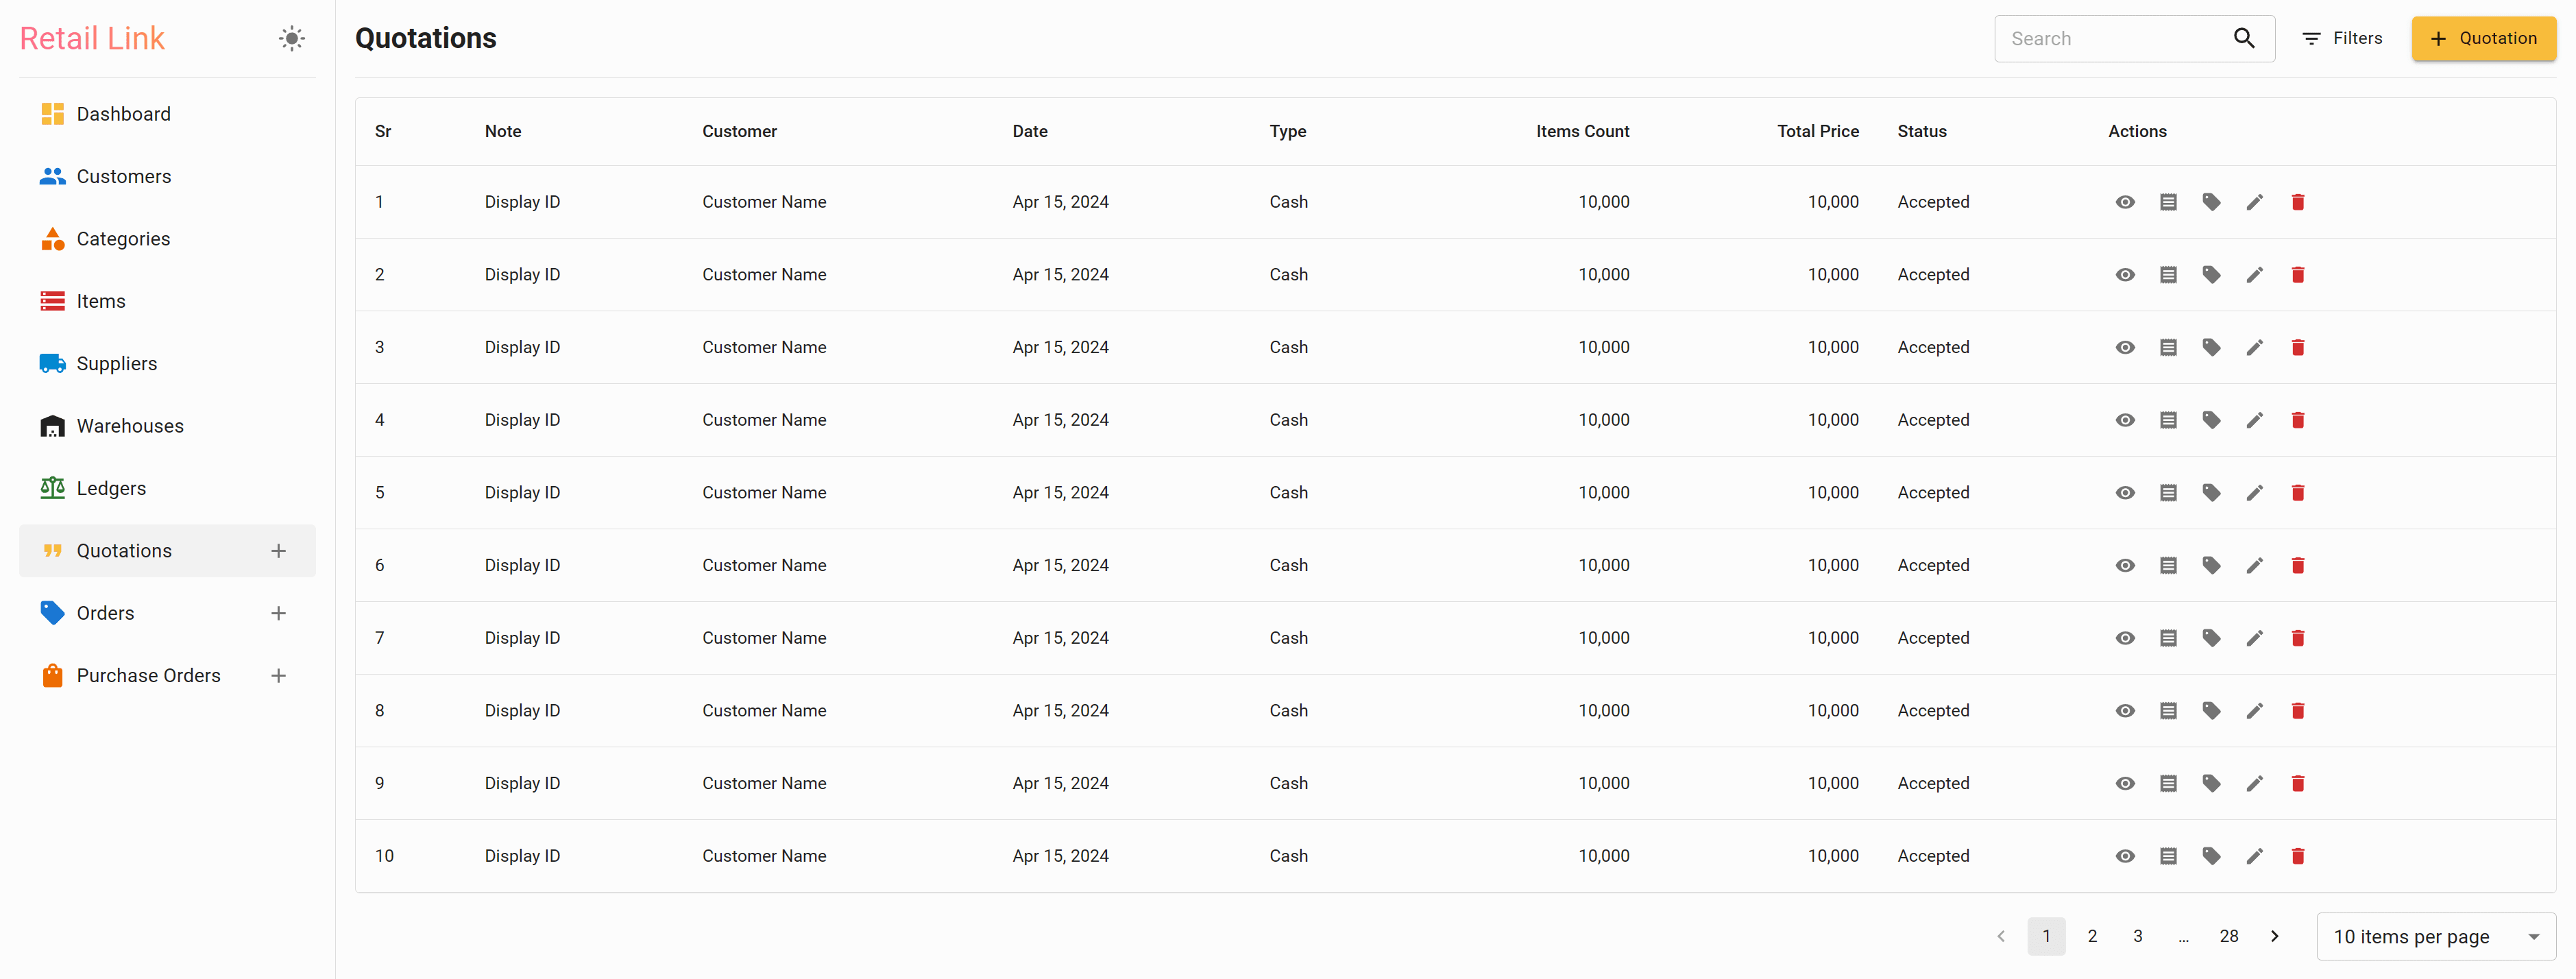Open the Filters button
Image resolution: width=2576 pixels, height=979 pixels.
click(x=2342, y=38)
